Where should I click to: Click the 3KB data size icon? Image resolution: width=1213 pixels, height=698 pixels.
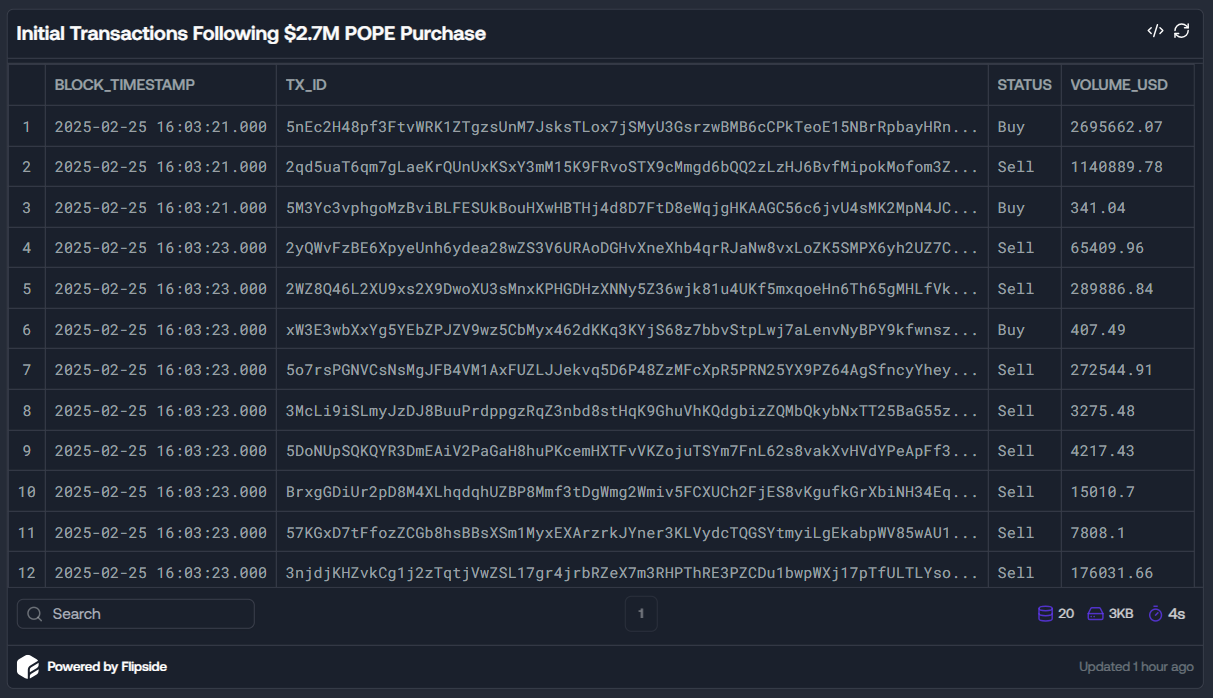1095,613
